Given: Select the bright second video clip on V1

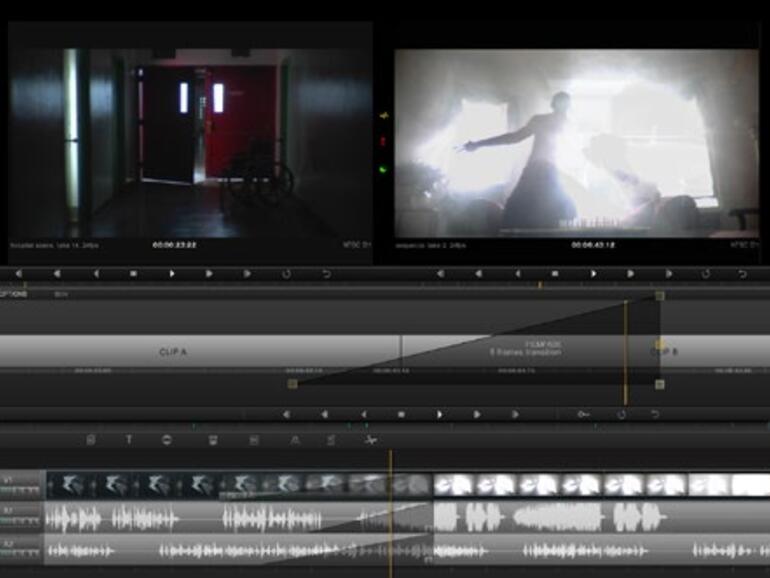Looking at the screenshot, I should (602, 485).
